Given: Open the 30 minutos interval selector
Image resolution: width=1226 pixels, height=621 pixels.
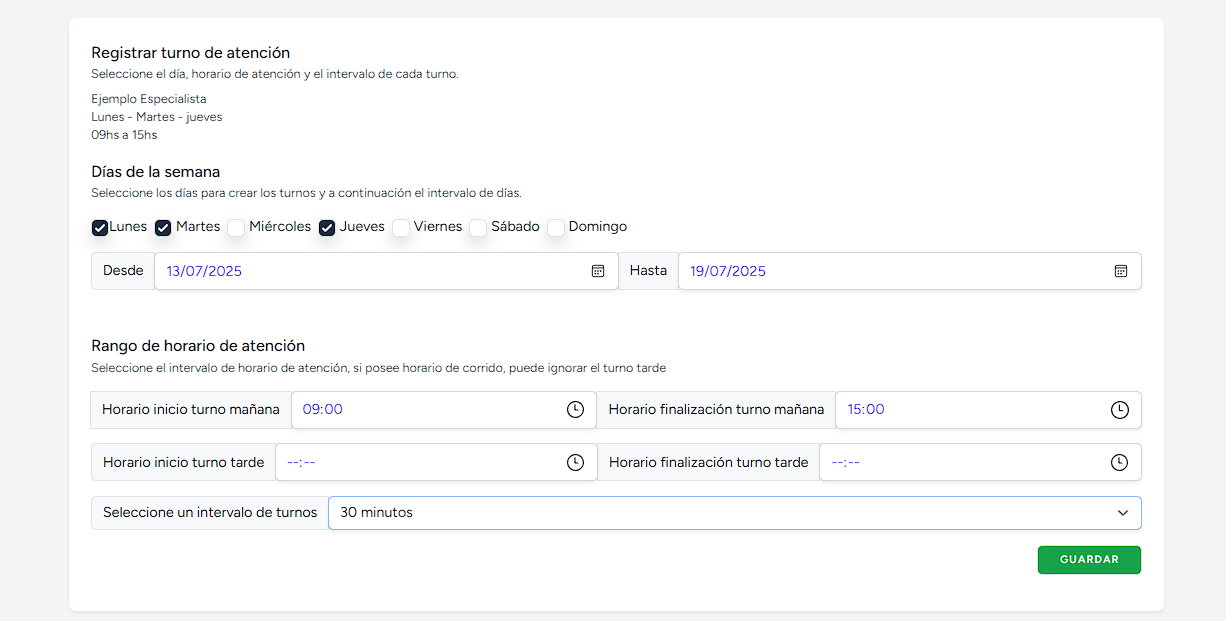Looking at the screenshot, I should [720, 513].
